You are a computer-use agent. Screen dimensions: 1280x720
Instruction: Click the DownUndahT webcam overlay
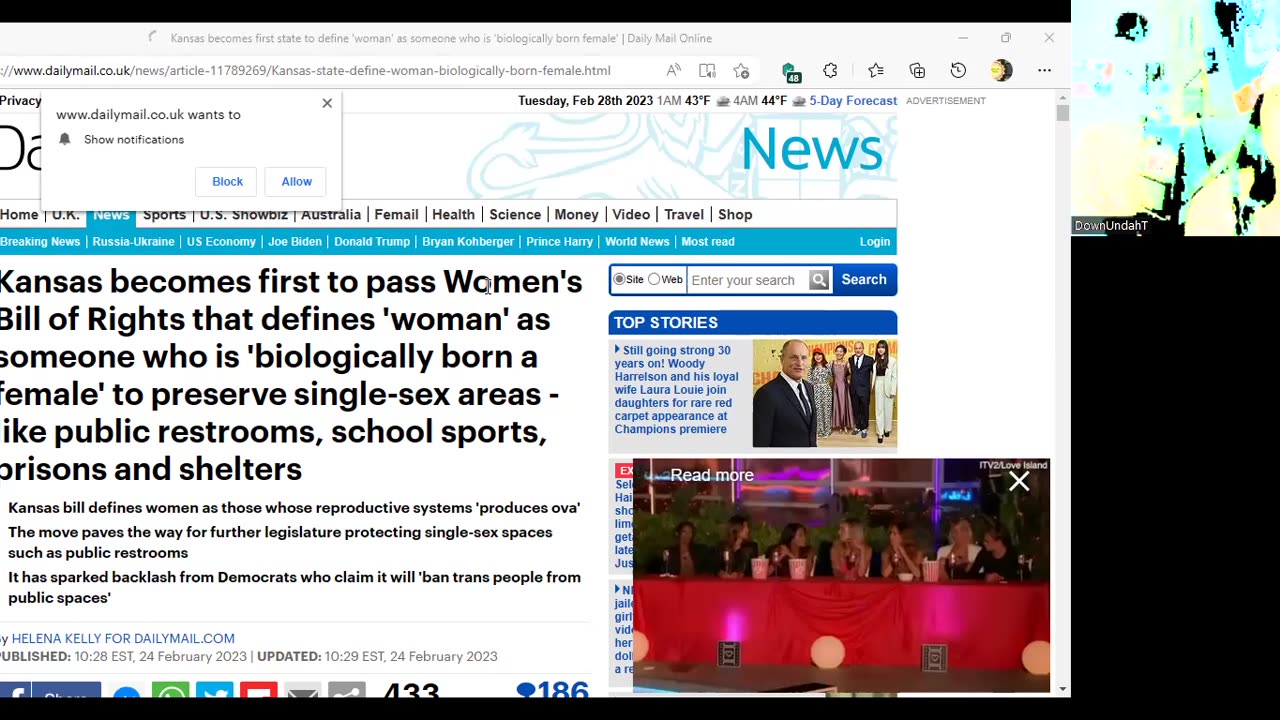pos(1175,118)
